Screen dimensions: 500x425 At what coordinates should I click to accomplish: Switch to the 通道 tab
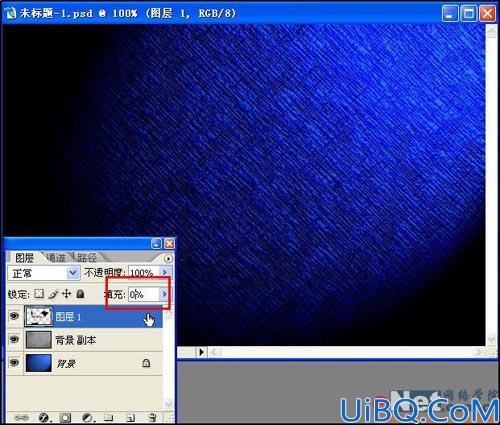[56, 257]
